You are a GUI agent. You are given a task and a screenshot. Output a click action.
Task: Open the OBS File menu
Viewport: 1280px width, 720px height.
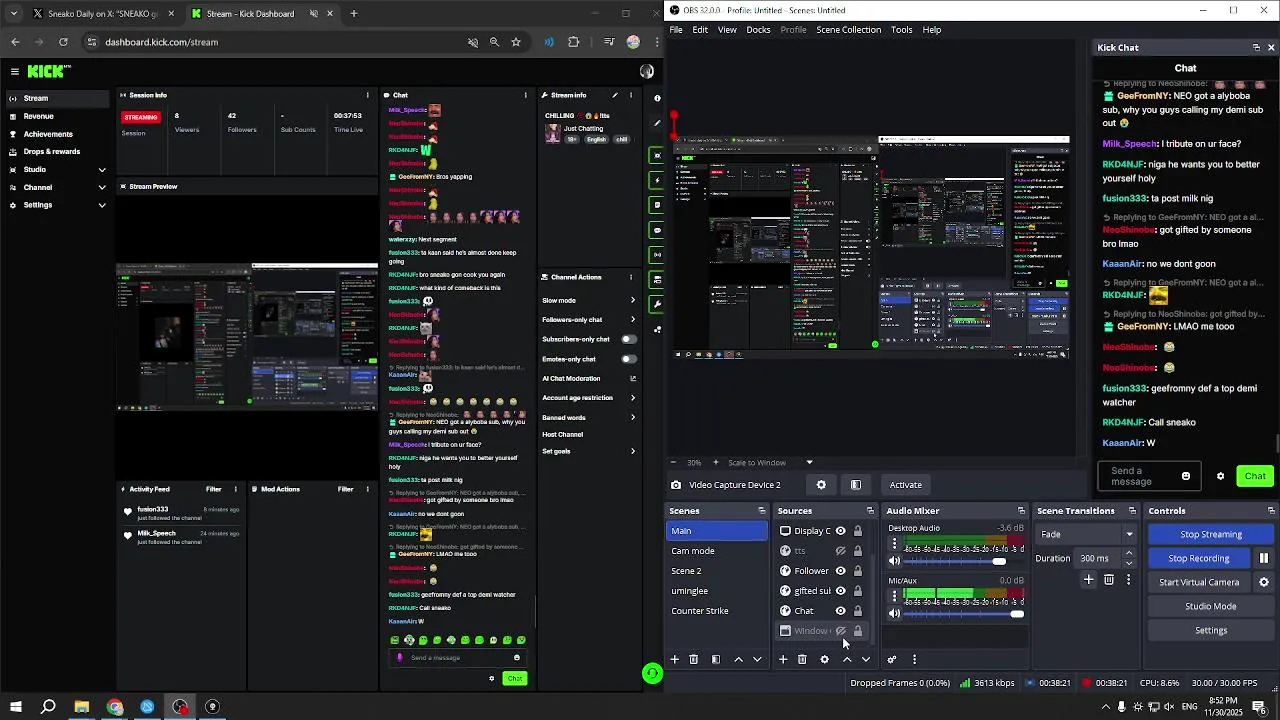[676, 30]
